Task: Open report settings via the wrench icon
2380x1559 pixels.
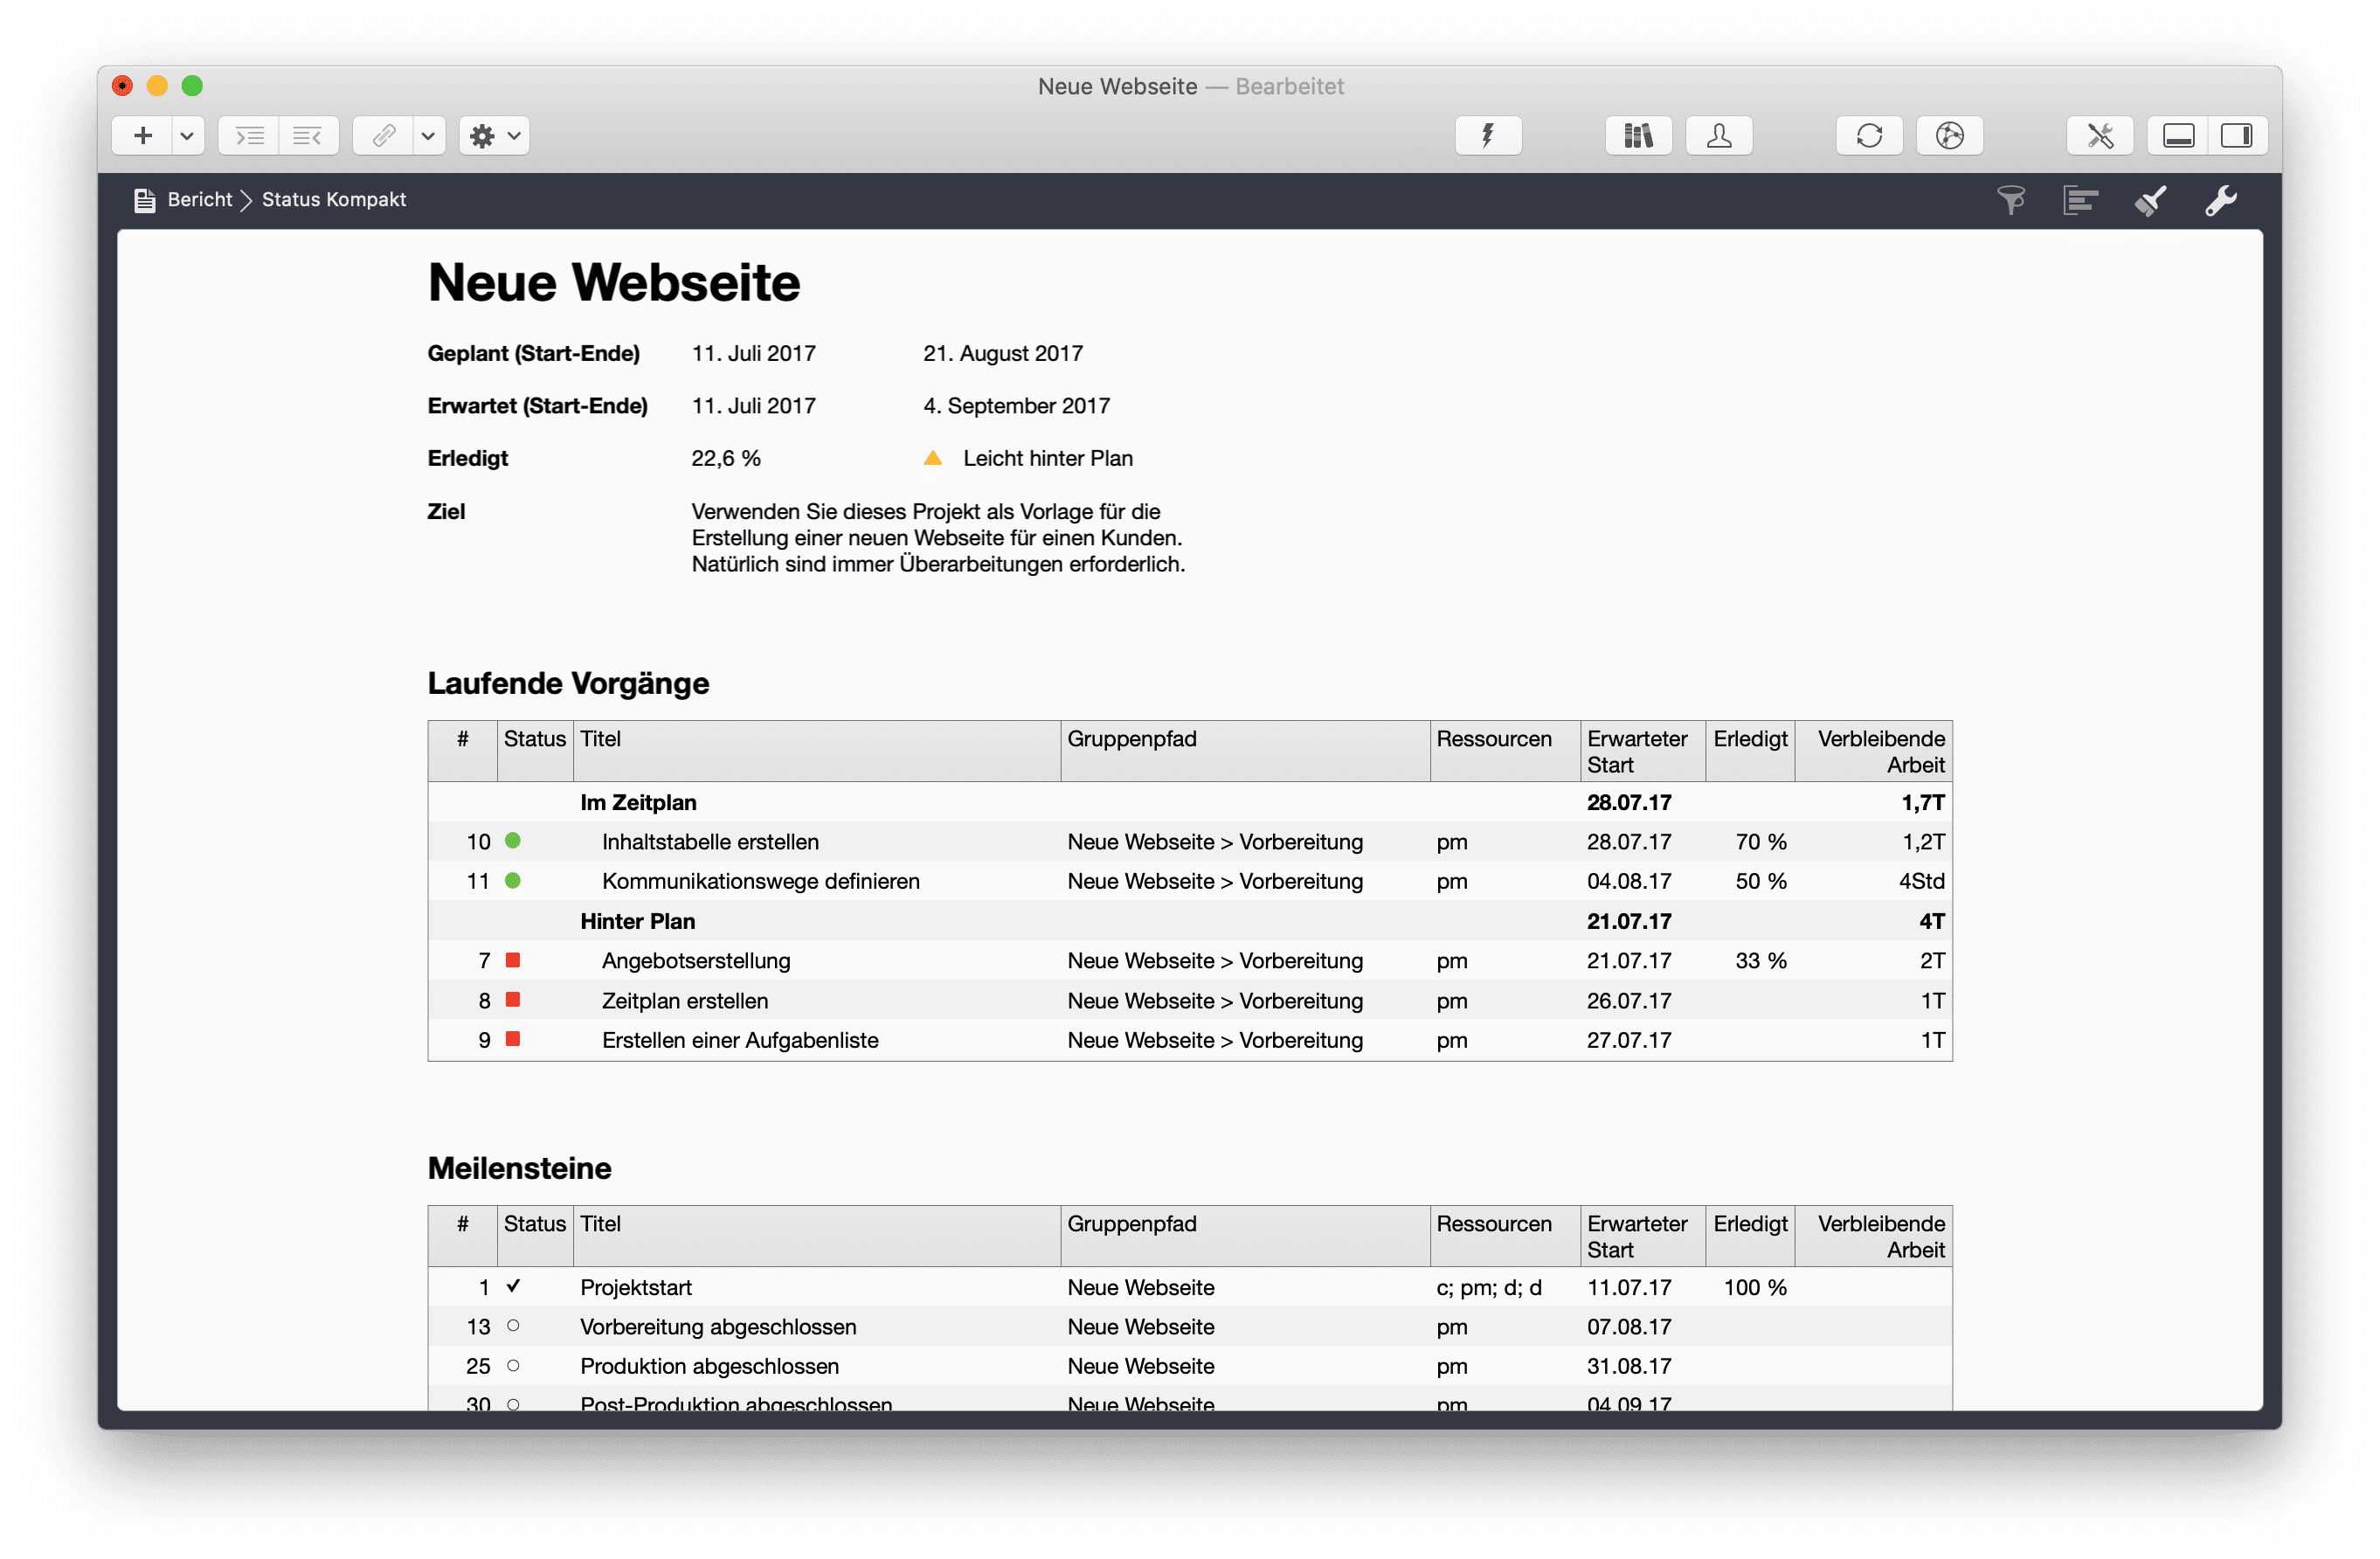Action: 2221,200
